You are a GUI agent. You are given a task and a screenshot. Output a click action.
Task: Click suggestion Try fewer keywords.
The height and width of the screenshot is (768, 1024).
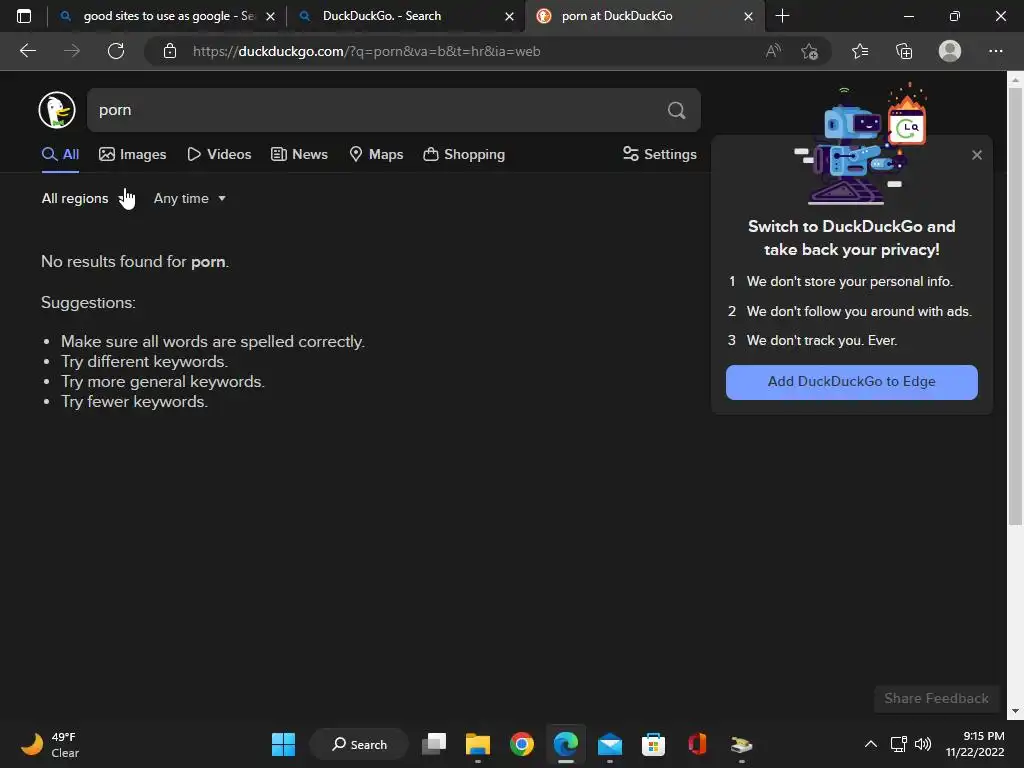pos(135,402)
